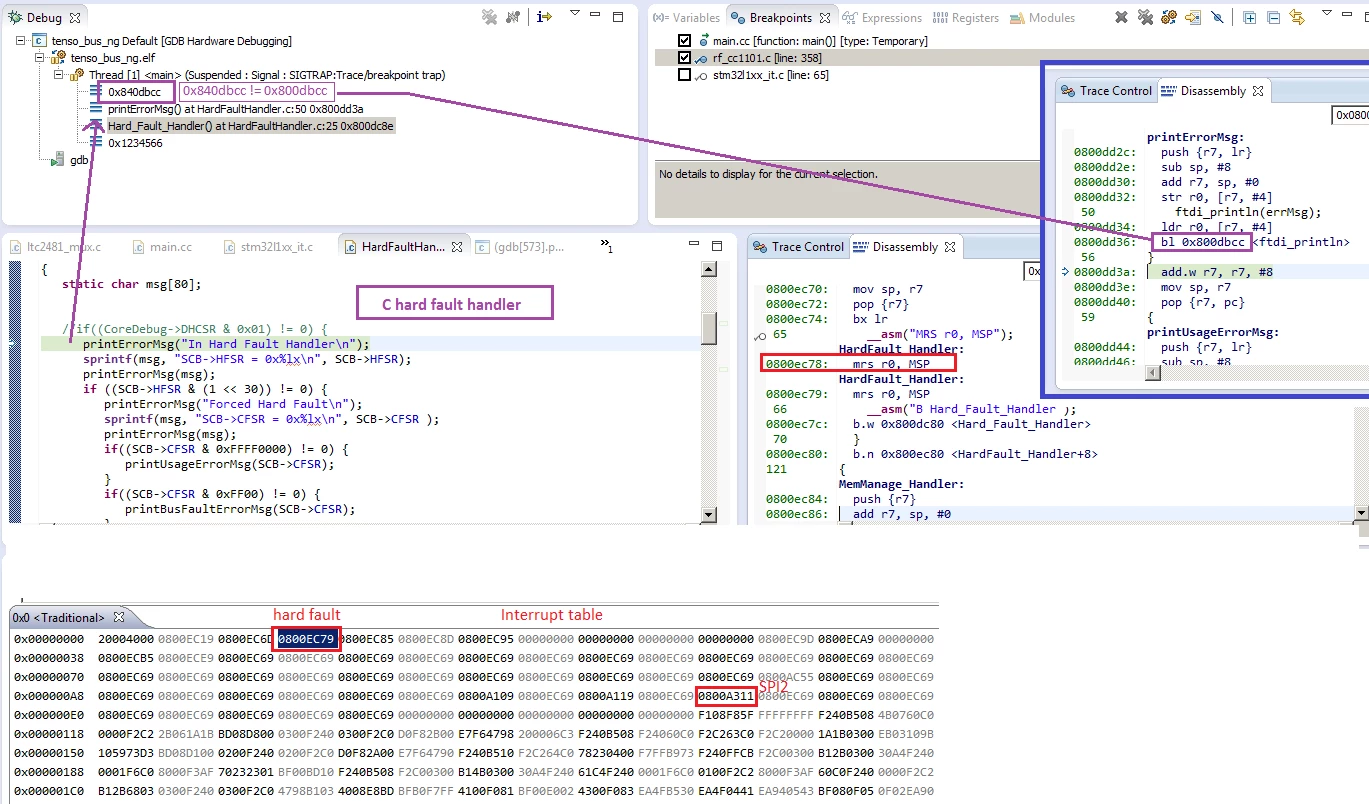Select memory cell 0800EC79 hard fault vector
1369x804 pixels.
coord(306,639)
